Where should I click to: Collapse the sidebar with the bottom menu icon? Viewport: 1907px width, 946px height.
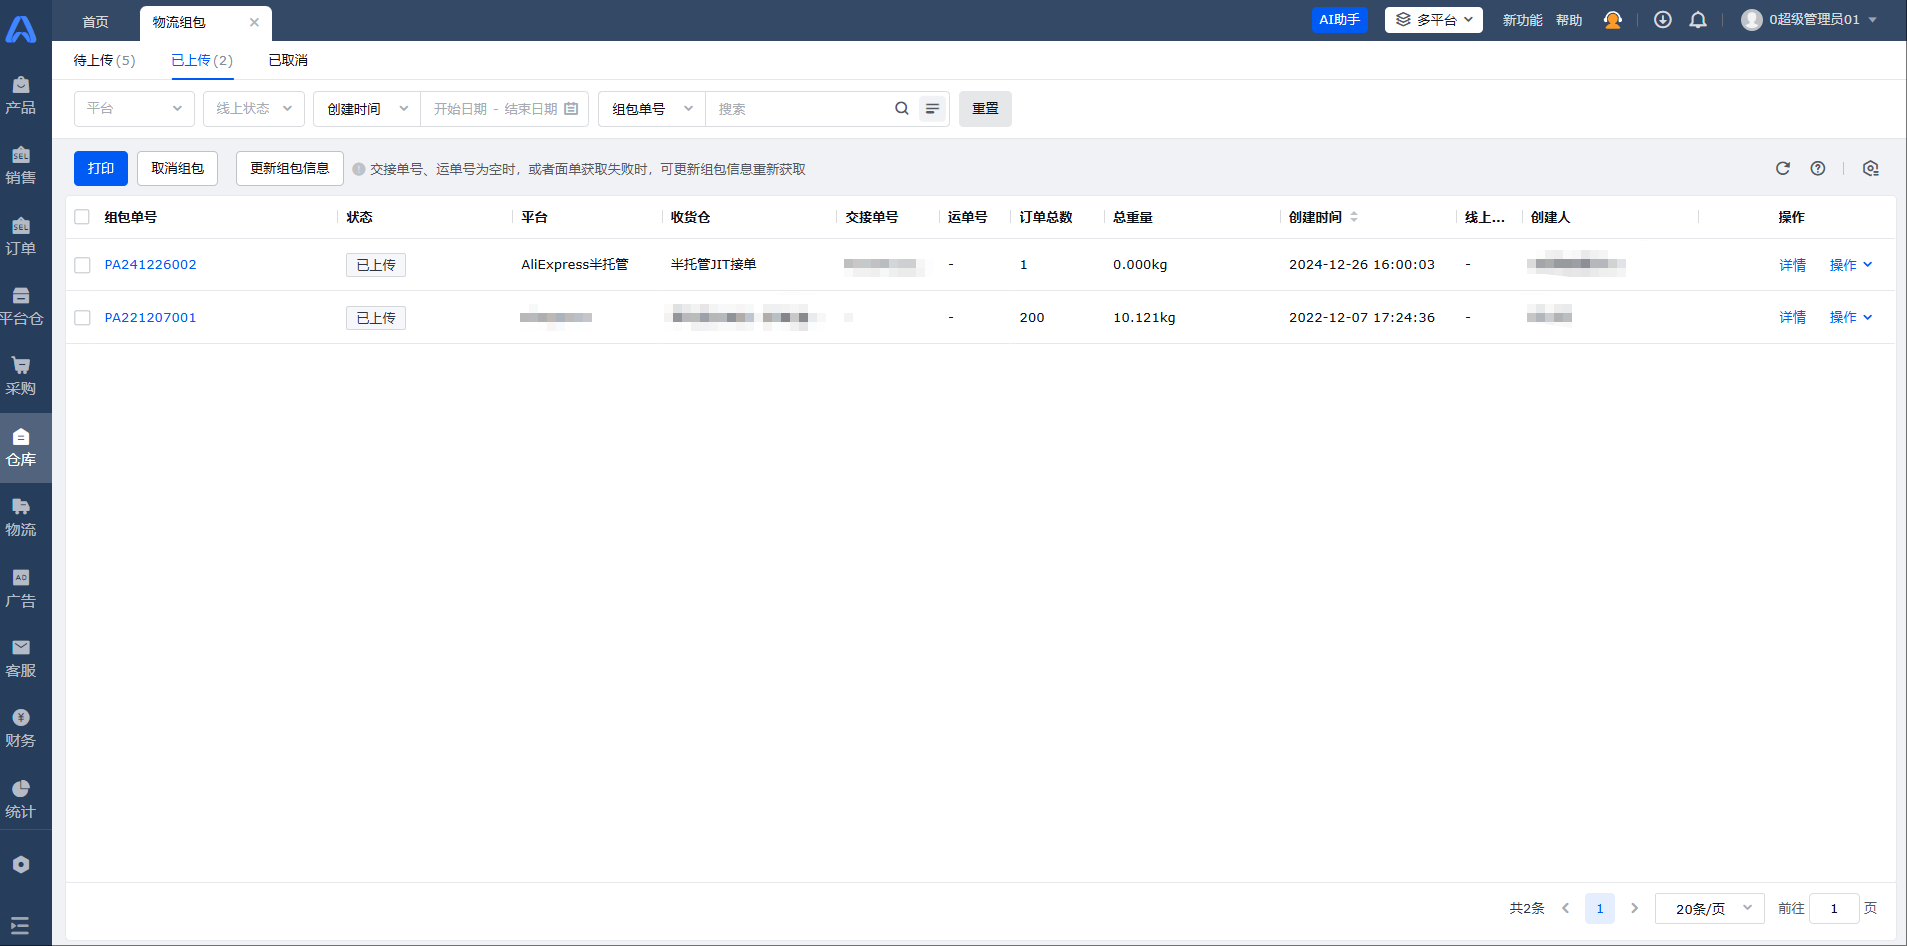pos(21,925)
